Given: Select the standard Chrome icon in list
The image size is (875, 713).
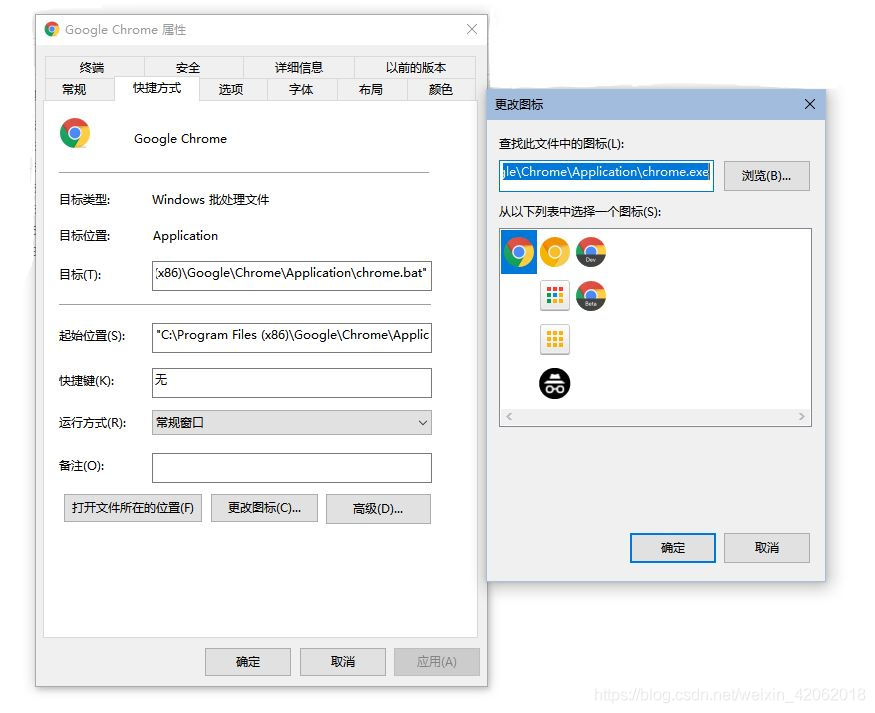Looking at the screenshot, I should click(x=519, y=252).
